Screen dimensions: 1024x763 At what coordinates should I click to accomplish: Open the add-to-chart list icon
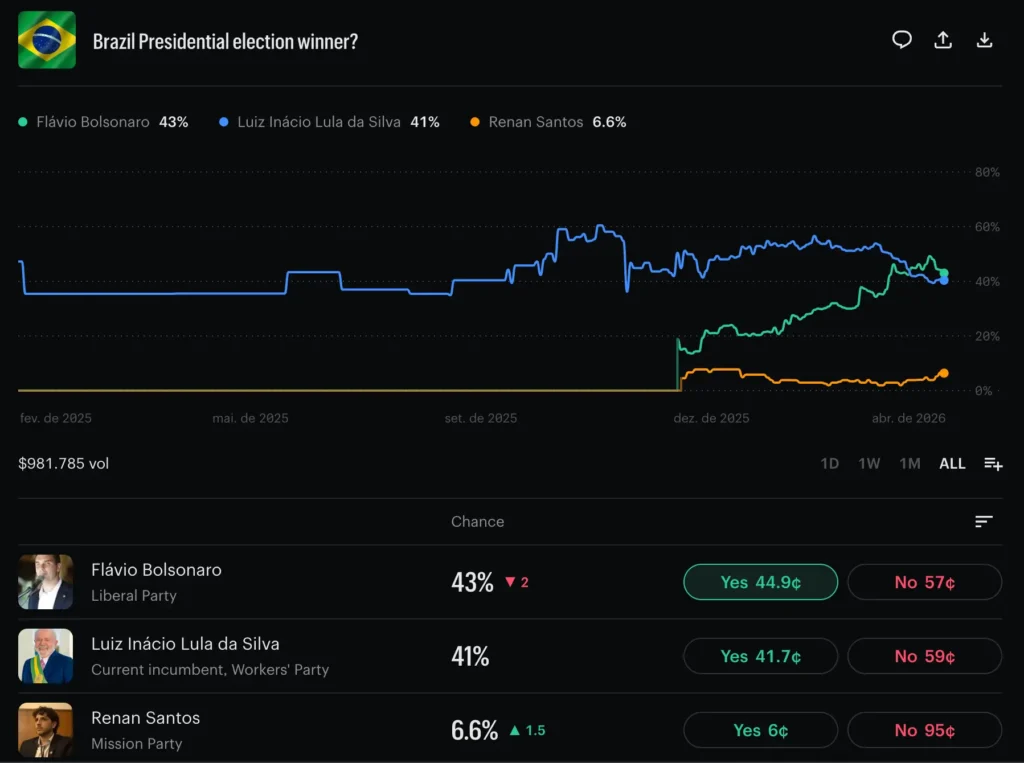pyautogui.click(x=992, y=463)
